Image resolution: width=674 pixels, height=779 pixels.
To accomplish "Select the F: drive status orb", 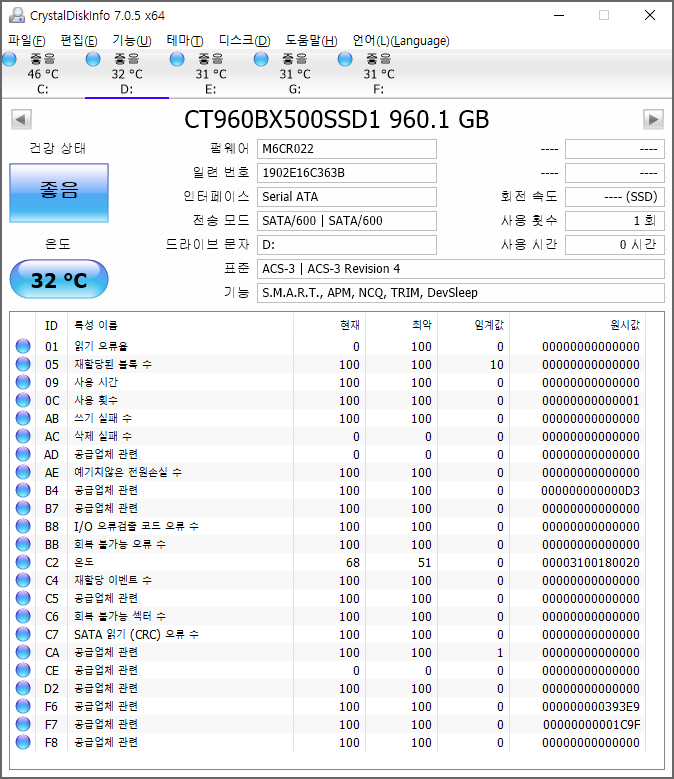I will (x=346, y=60).
